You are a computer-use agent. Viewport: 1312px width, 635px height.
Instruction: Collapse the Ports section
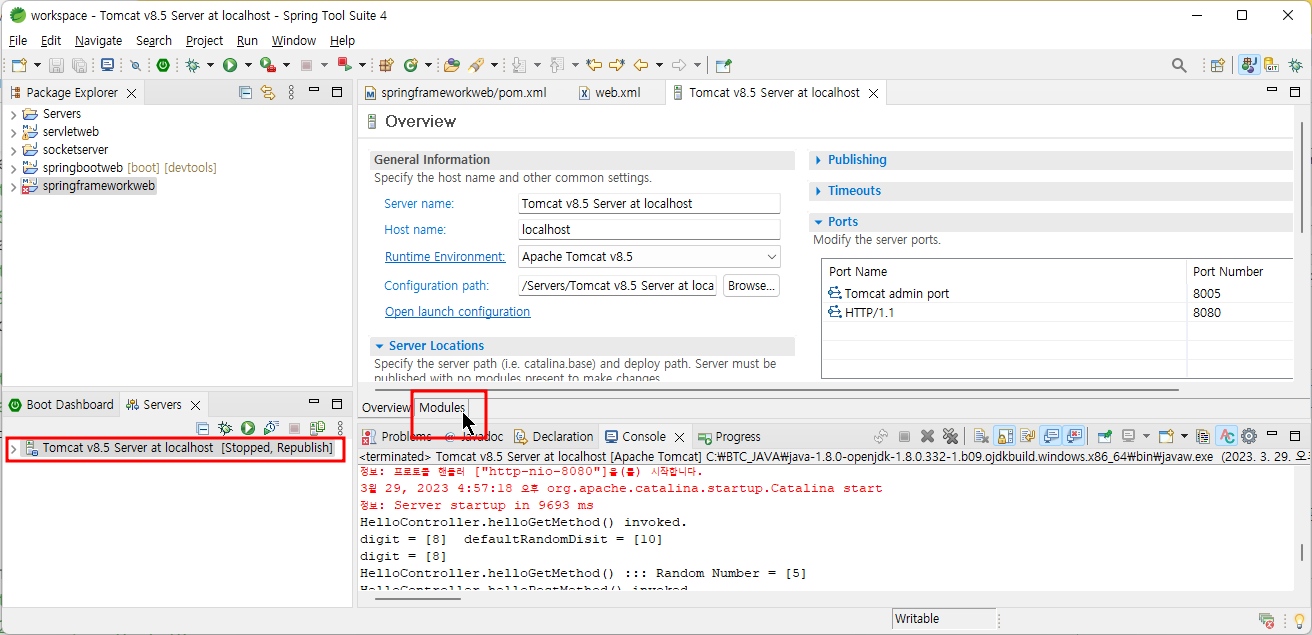tap(819, 222)
